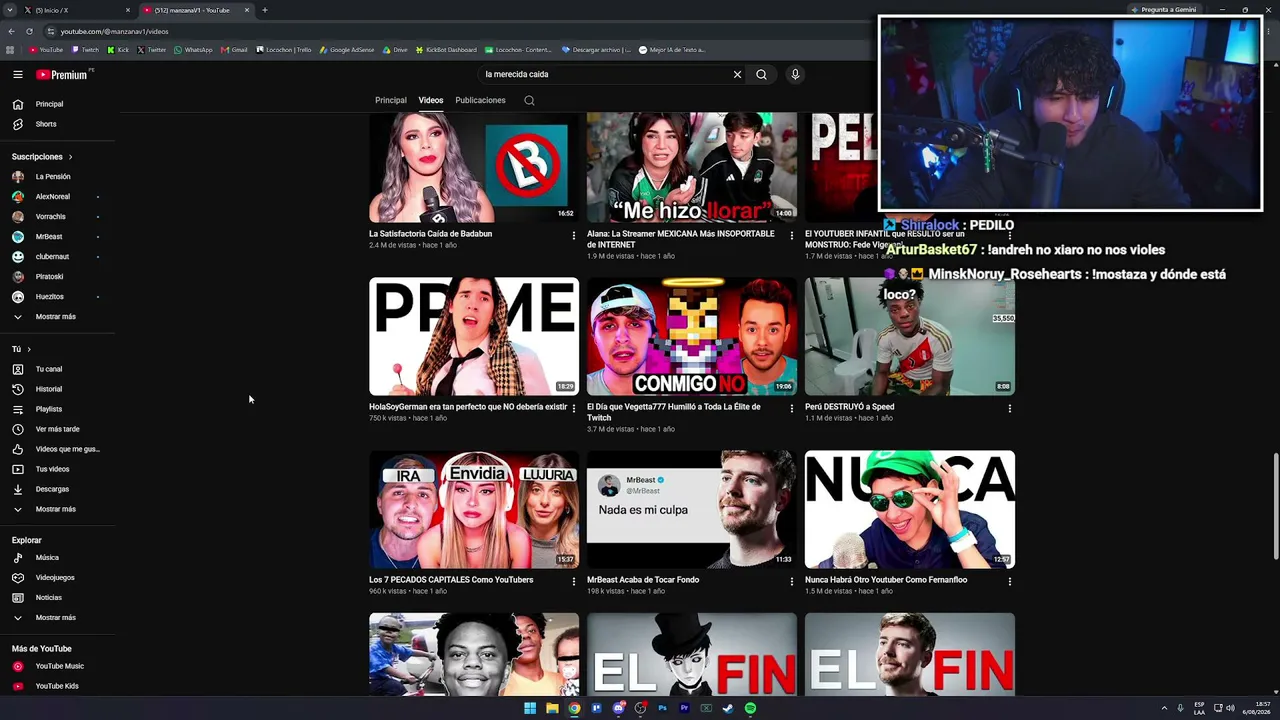Screen dimensions: 1280x720
Task: Open more options for 7 PECADOS CAPITALES video
Action: pyautogui.click(x=574, y=581)
